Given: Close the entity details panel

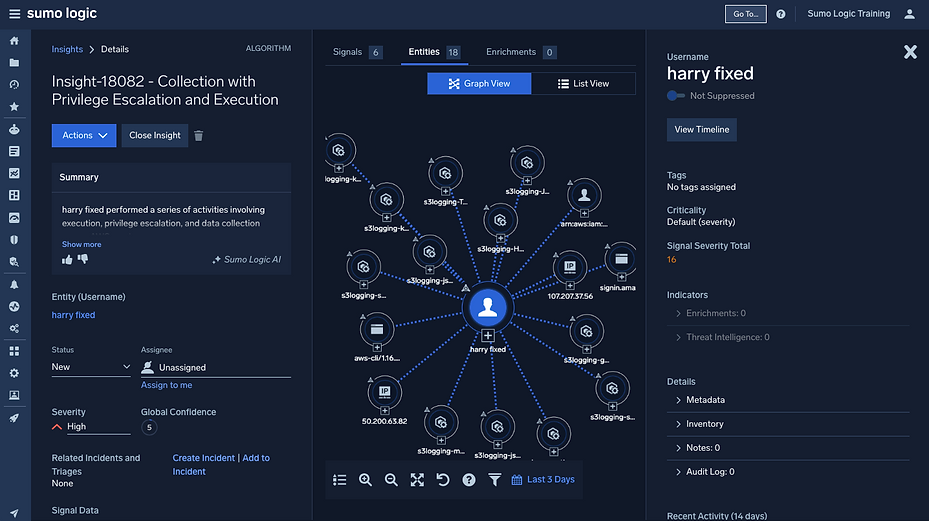Looking at the screenshot, I should (910, 52).
